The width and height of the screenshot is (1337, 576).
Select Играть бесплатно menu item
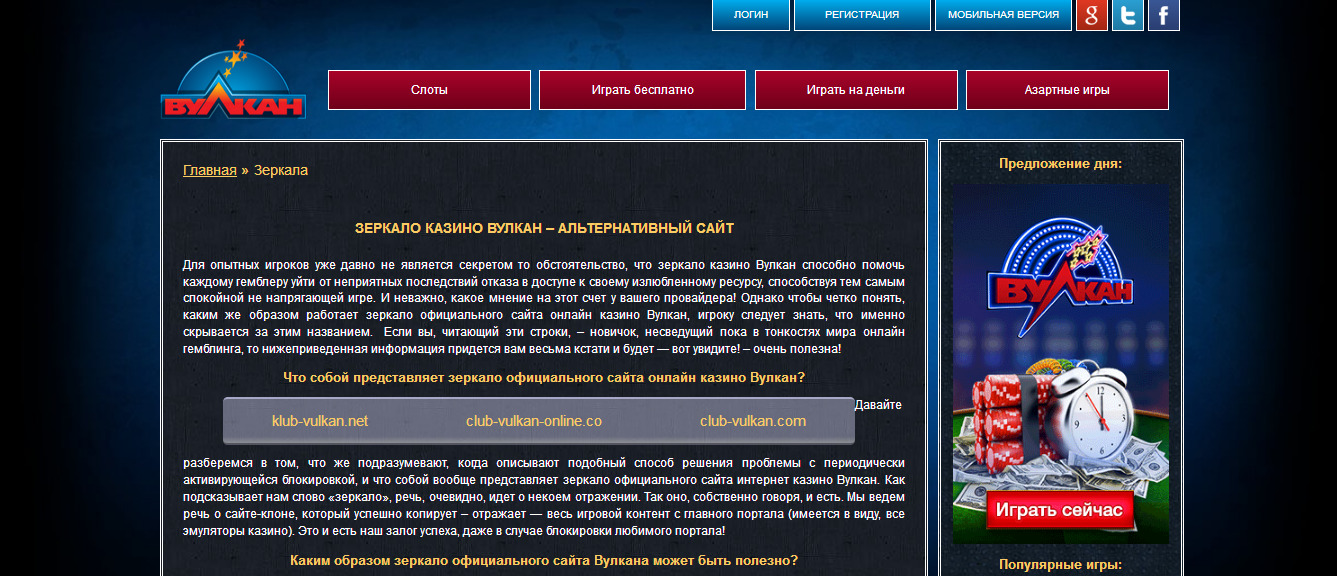point(642,90)
